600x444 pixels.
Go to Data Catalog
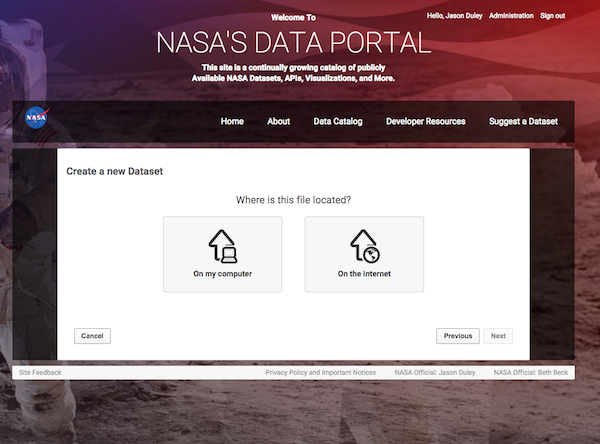click(x=338, y=121)
